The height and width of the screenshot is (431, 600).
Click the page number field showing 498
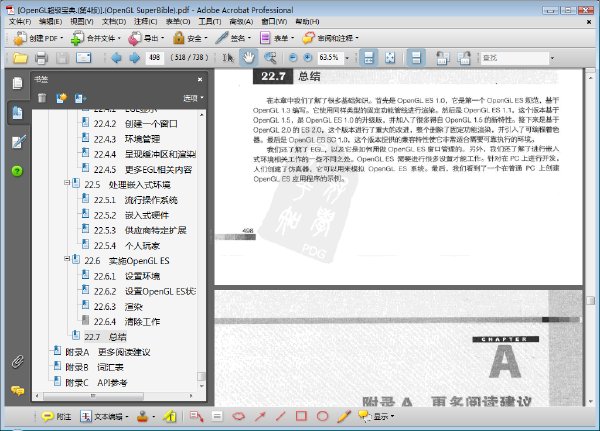[155, 58]
